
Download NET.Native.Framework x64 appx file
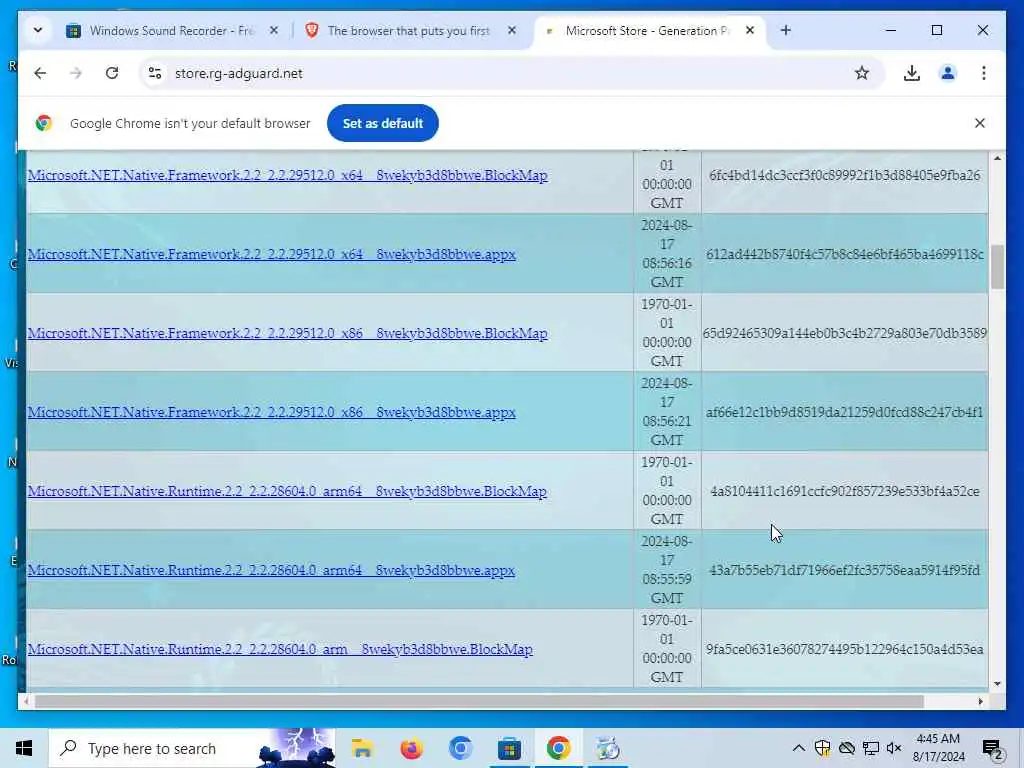pyautogui.click(x=272, y=254)
